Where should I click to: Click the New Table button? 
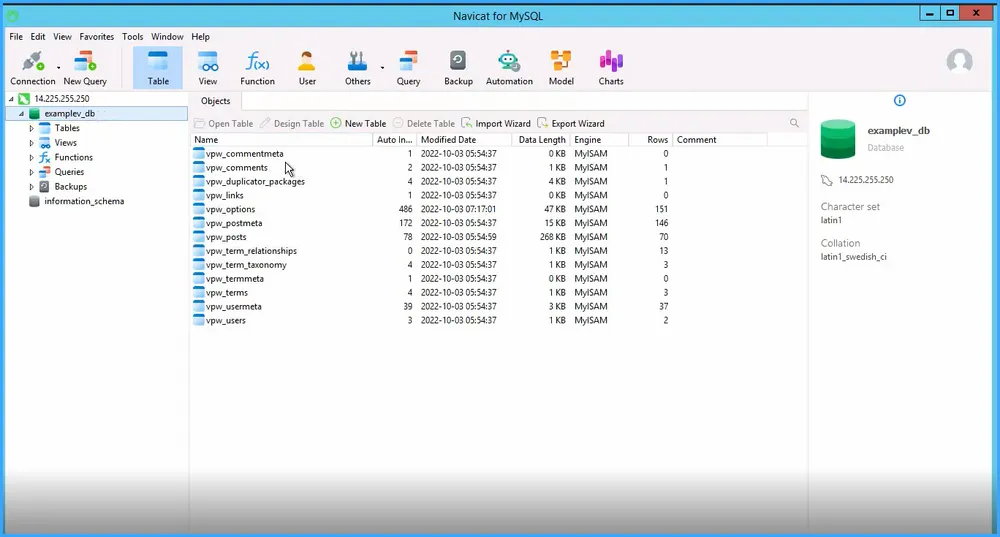coord(358,124)
